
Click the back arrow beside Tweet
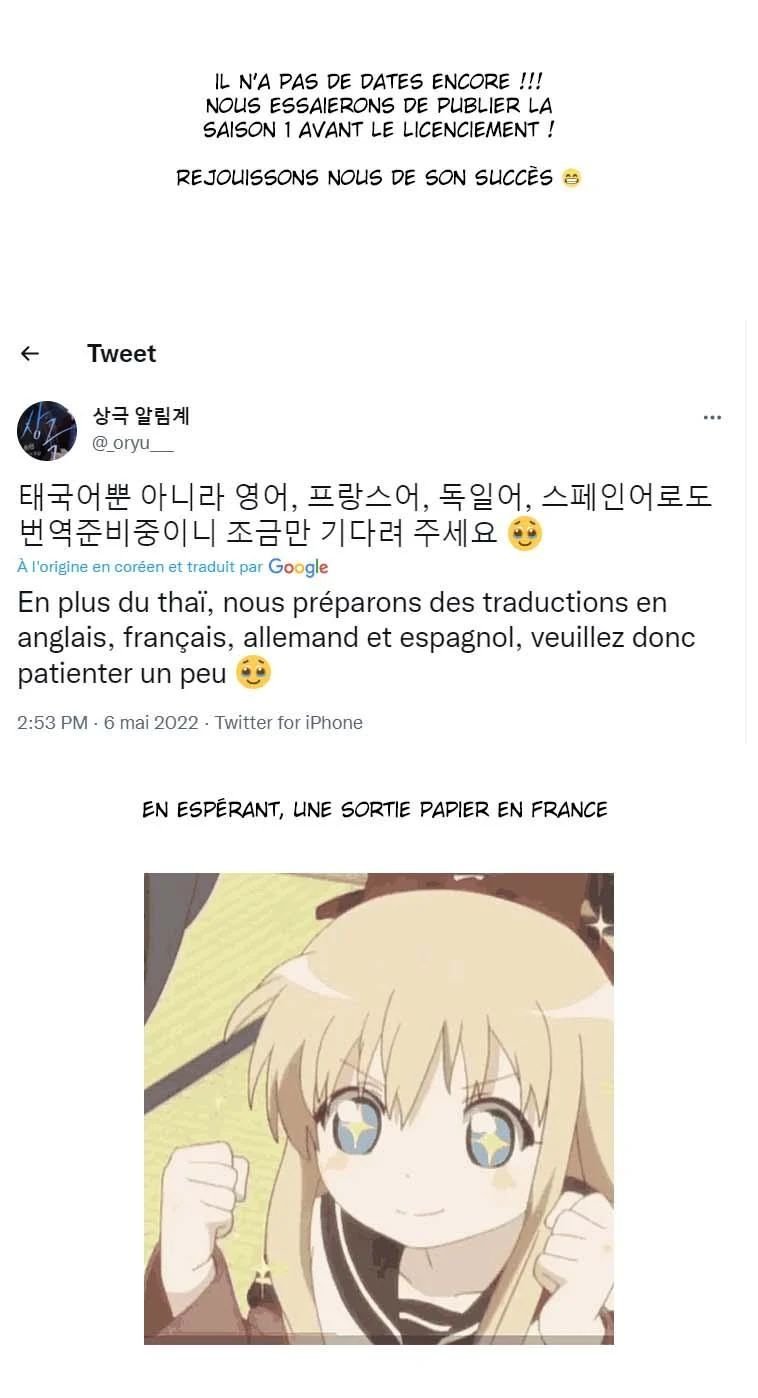tap(30, 353)
